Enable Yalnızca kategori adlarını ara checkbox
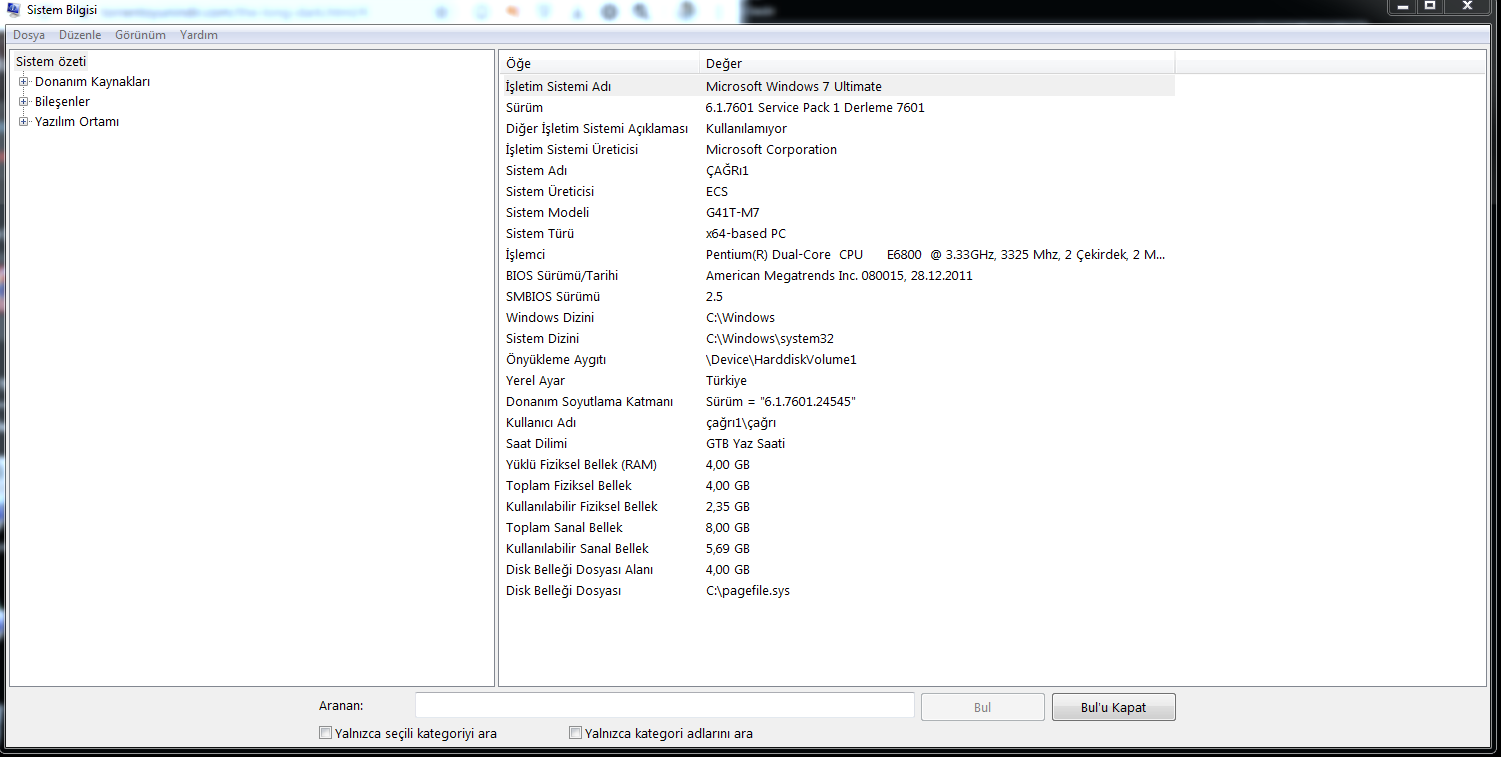This screenshot has height=757, width=1501. tap(575, 733)
